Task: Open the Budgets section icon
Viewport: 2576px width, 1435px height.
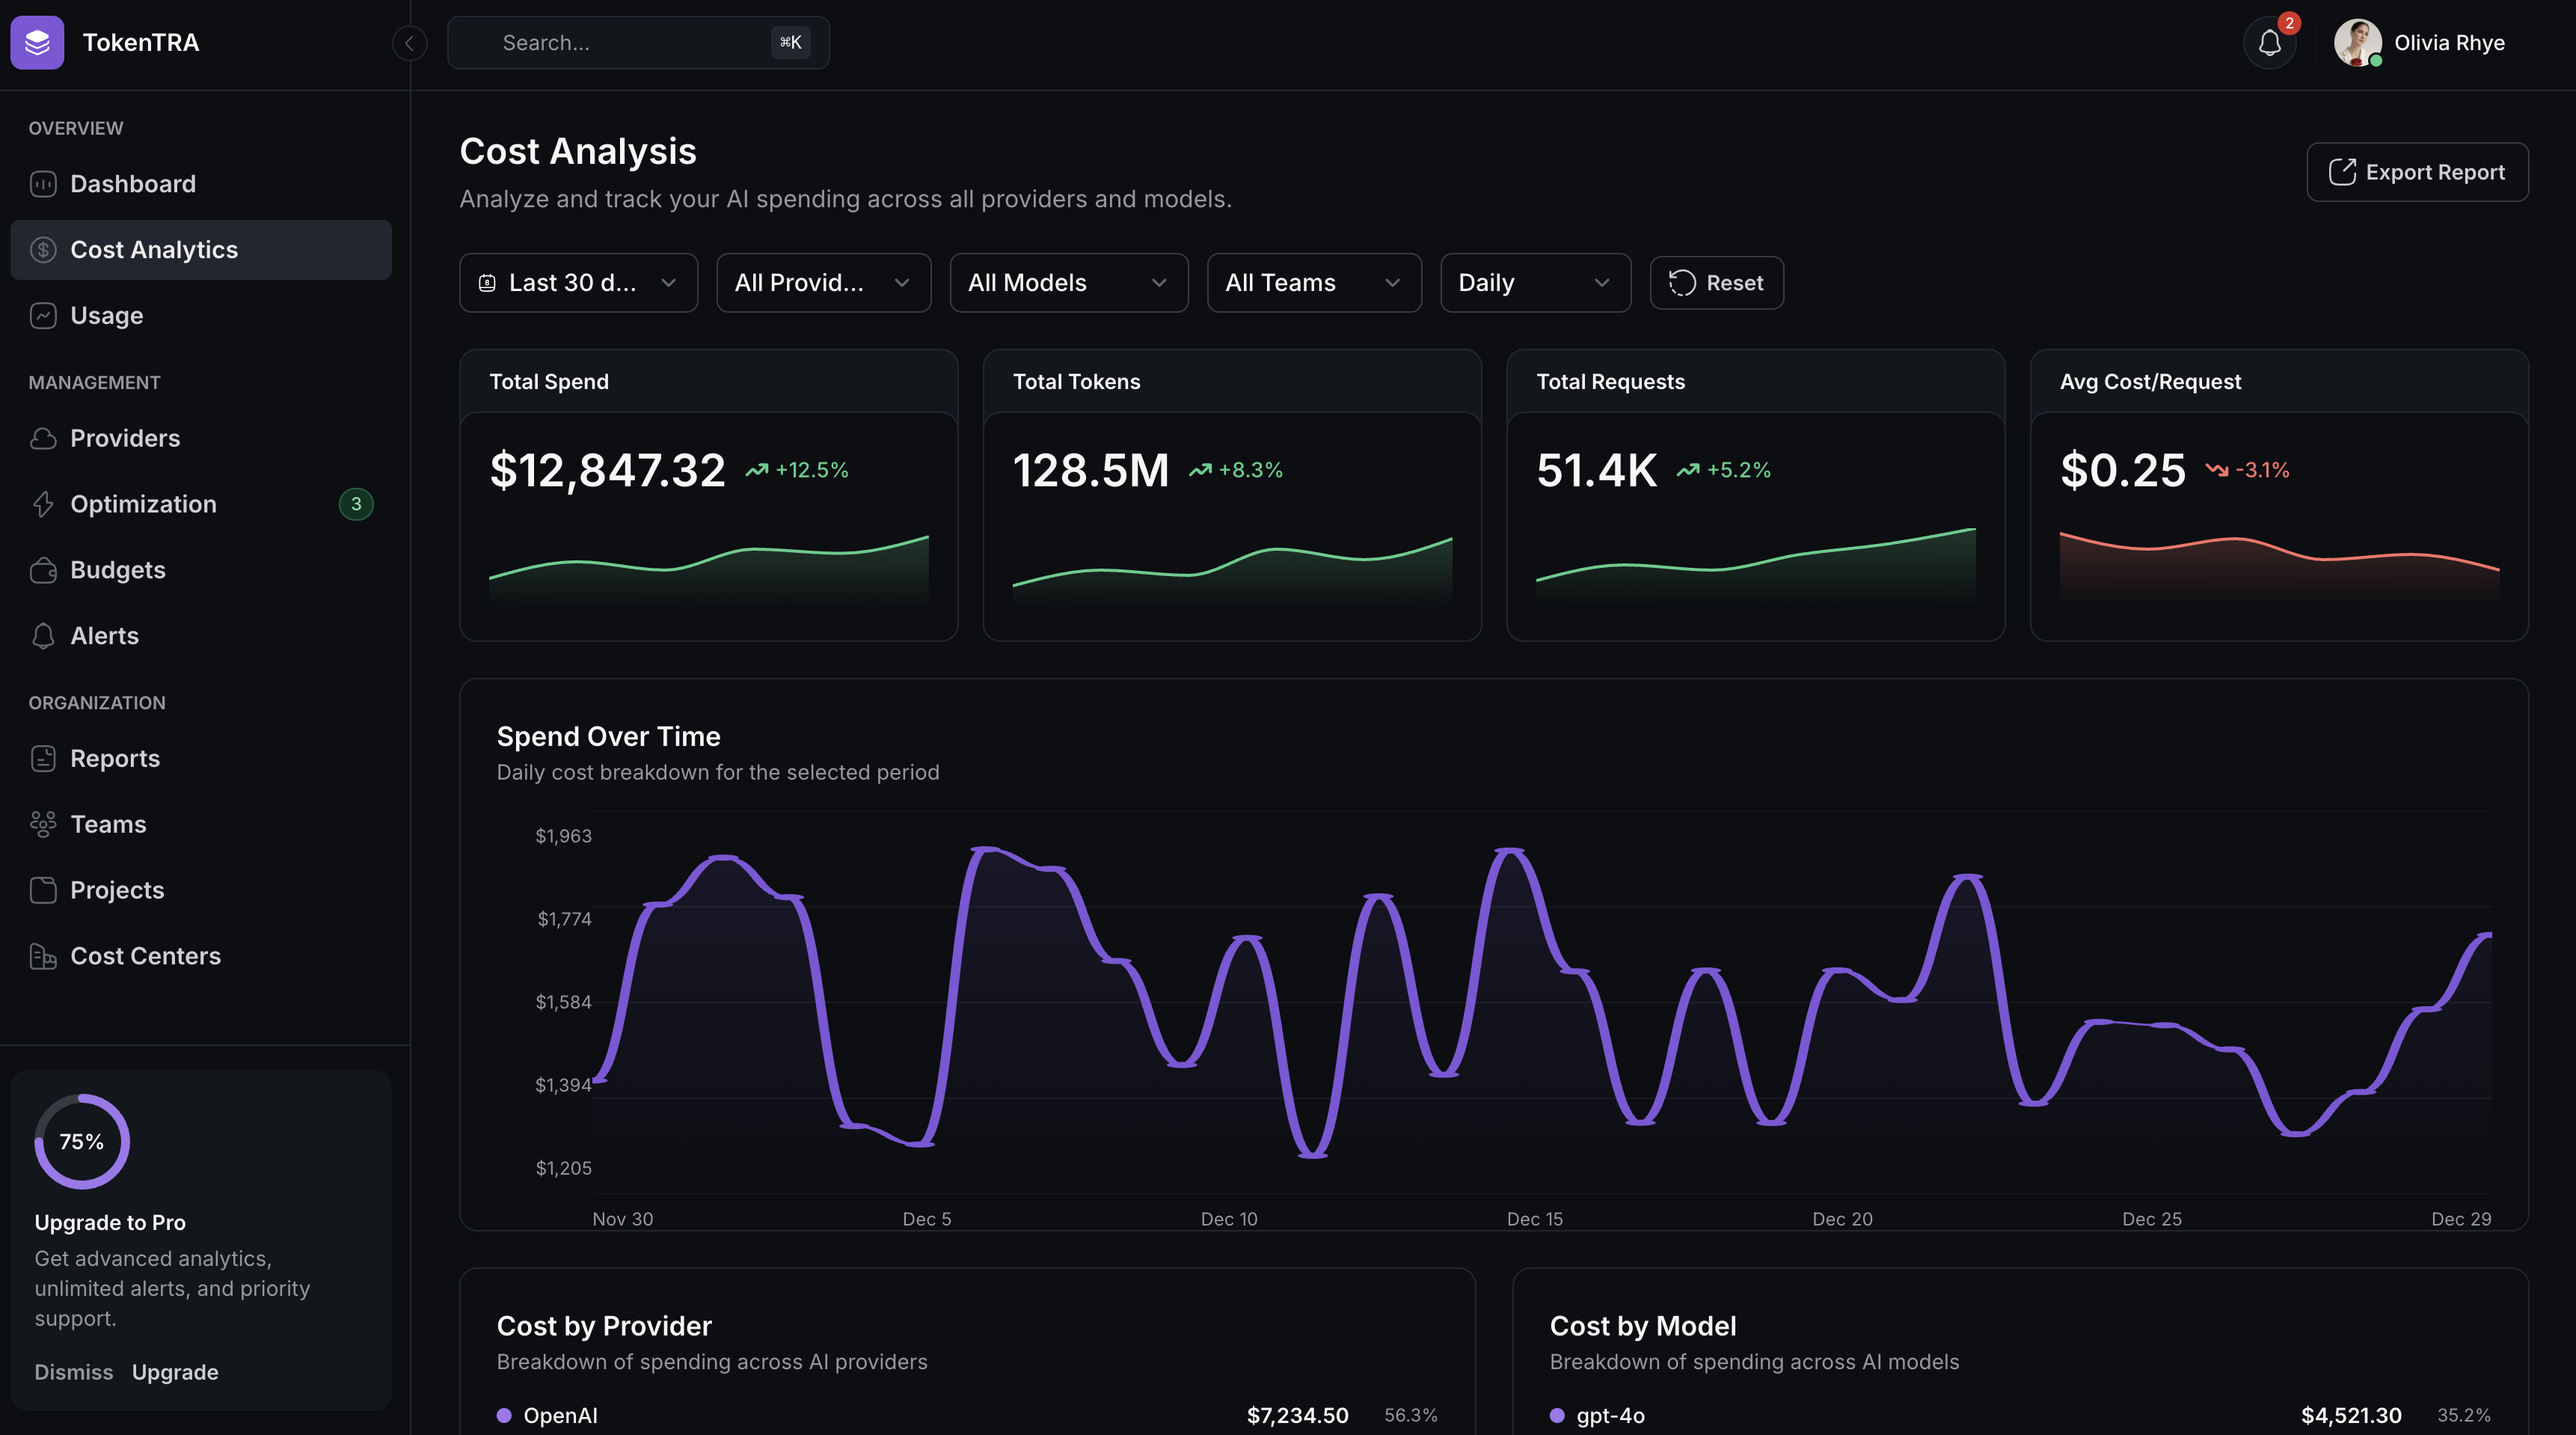Action: pos(43,569)
